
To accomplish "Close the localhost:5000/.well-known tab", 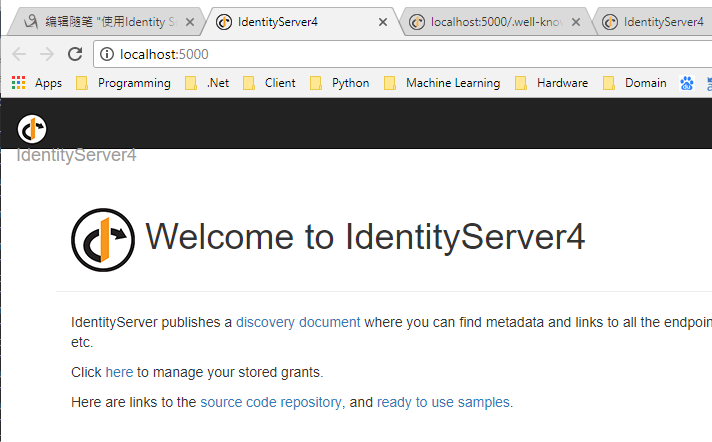I will 576,22.
